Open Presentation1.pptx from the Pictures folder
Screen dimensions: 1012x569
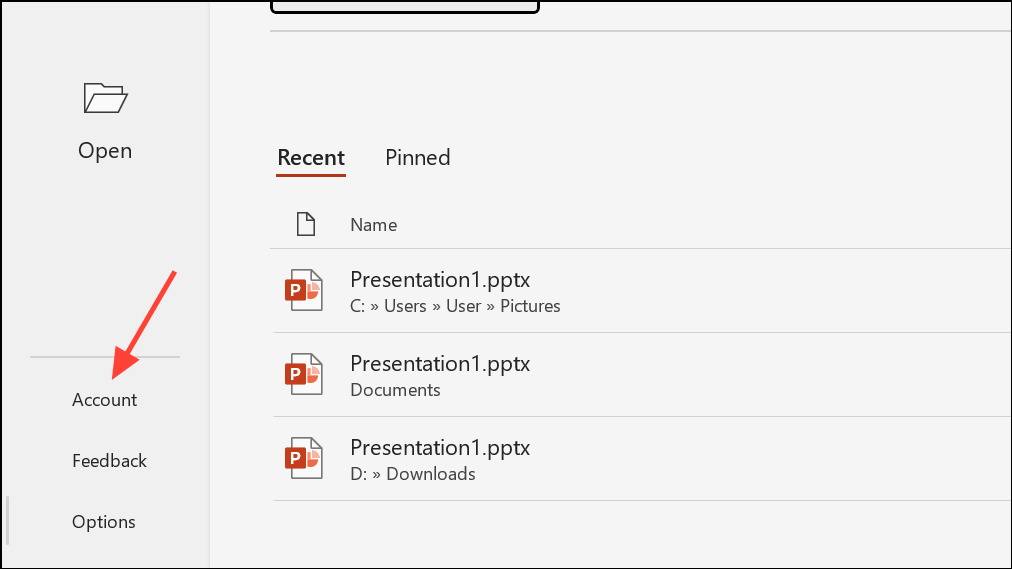[x=642, y=291]
